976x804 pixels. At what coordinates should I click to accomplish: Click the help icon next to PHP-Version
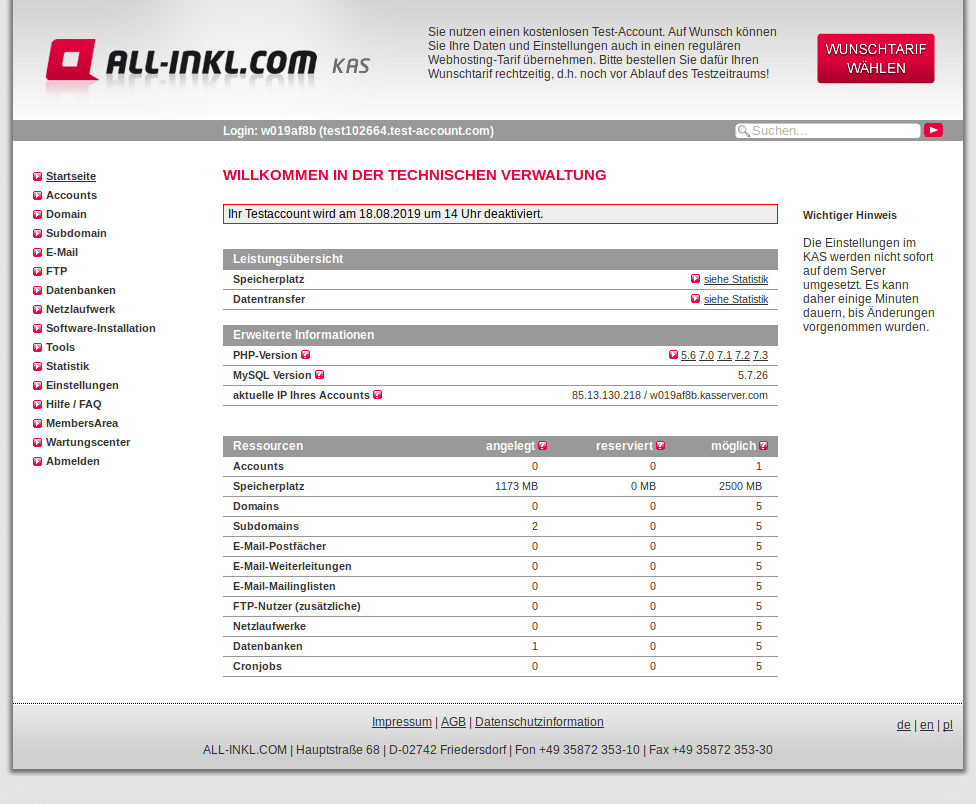click(306, 355)
